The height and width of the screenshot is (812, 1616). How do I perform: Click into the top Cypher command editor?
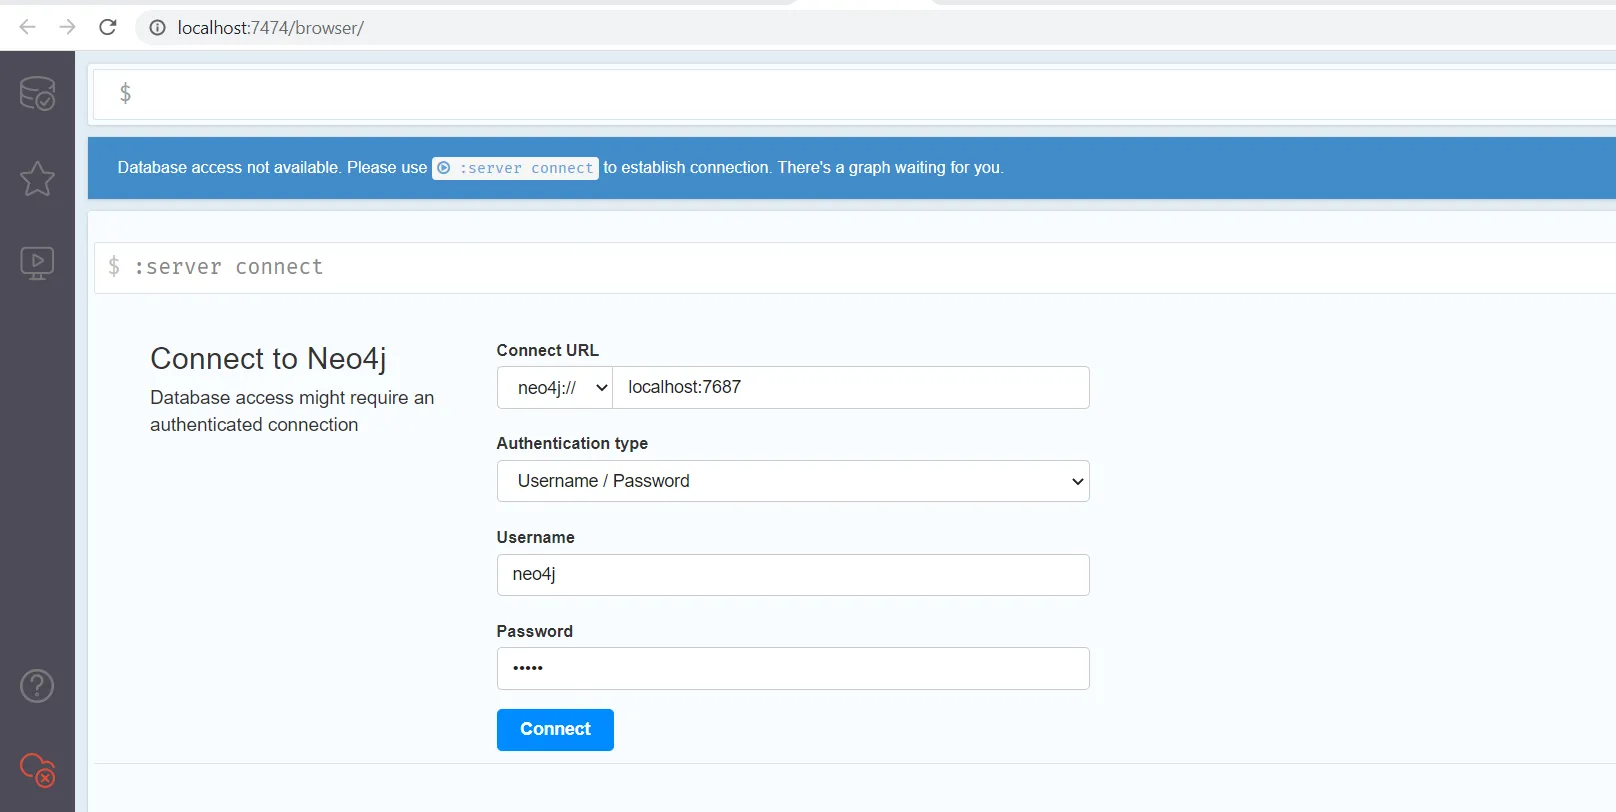coord(855,94)
